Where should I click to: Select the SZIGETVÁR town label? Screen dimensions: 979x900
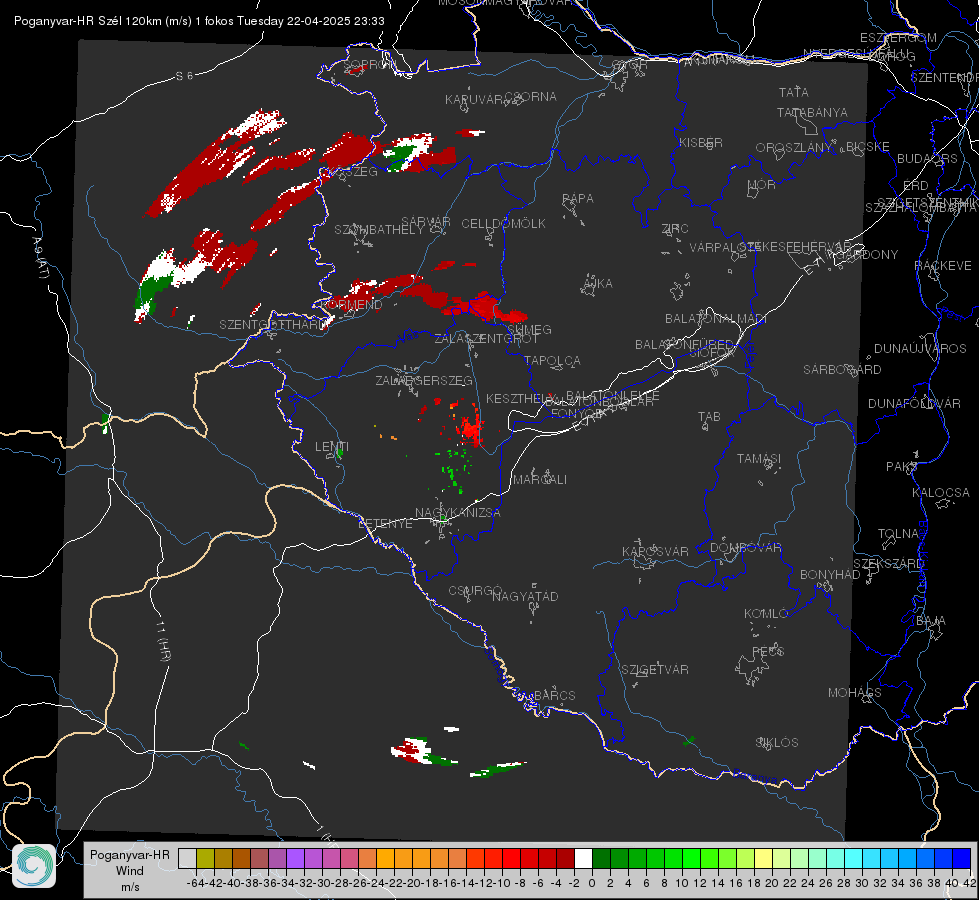click(655, 670)
